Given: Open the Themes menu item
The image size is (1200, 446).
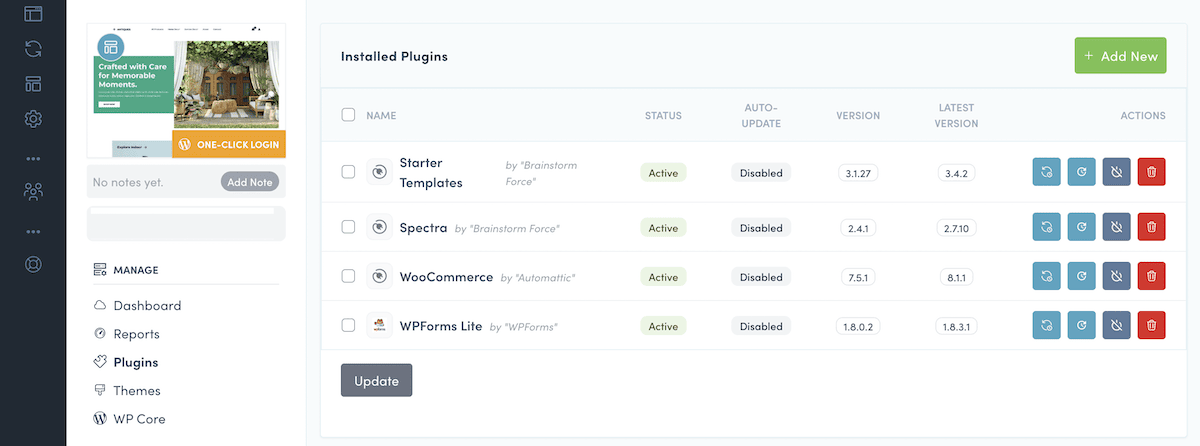Looking at the screenshot, I should click(136, 391).
